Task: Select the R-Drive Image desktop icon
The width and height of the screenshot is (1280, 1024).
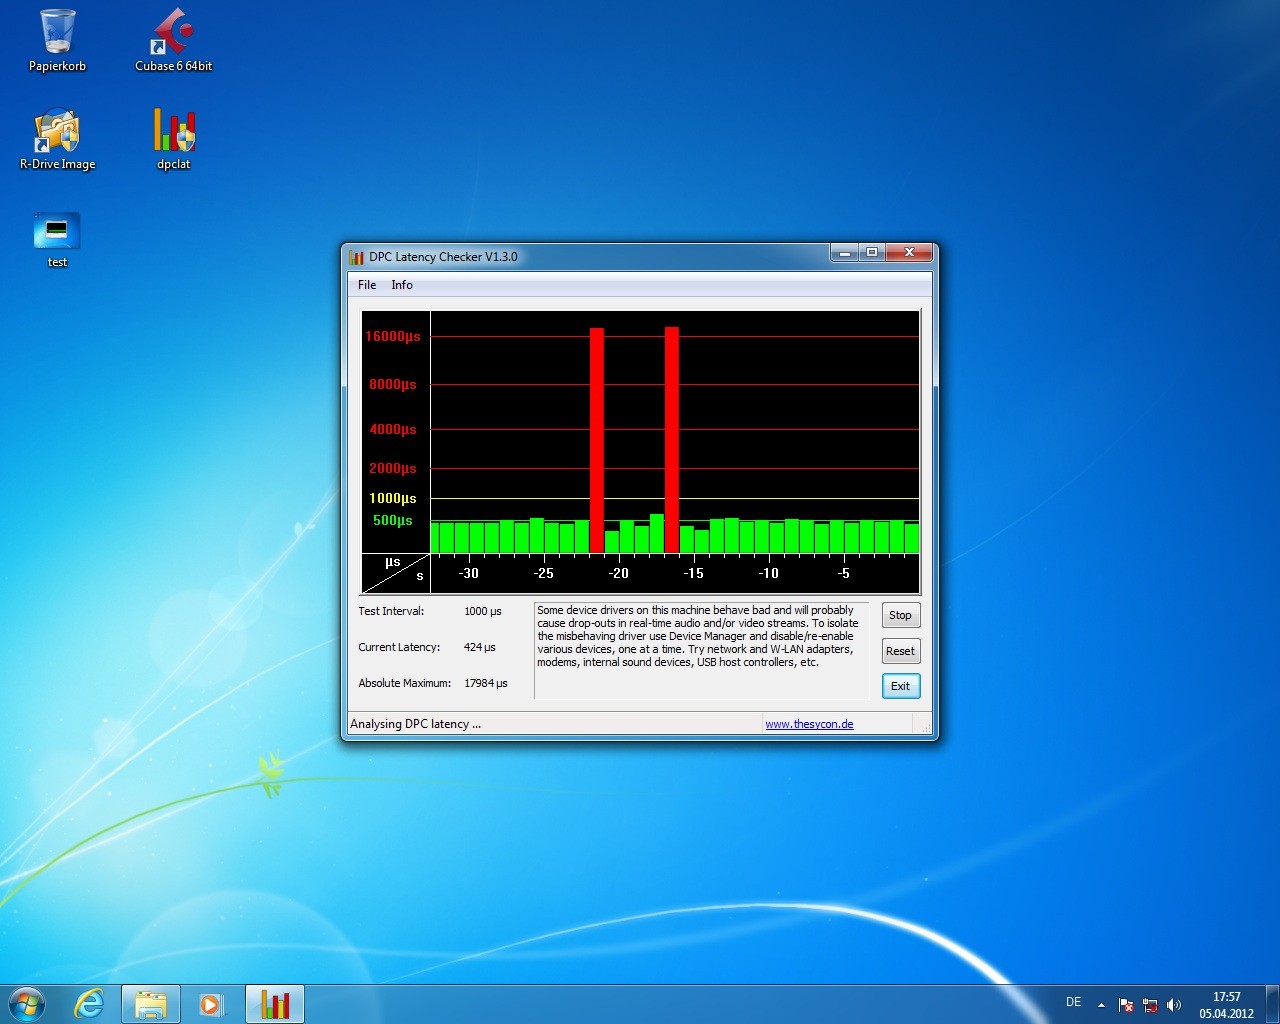Action: coord(57,139)
